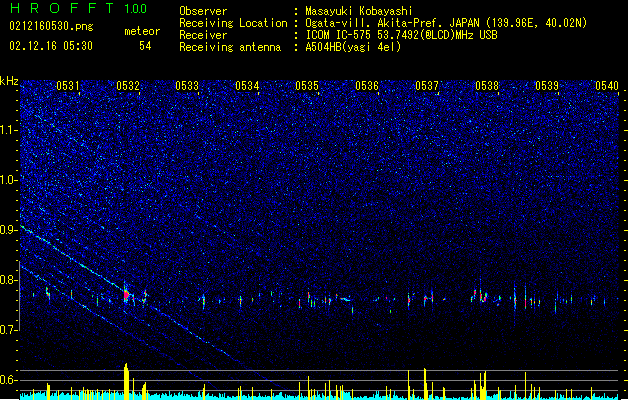This screenshot has height=400, width=629.
Task: Click the tall yellow power peak below 0532
Action: coord(126,382)
